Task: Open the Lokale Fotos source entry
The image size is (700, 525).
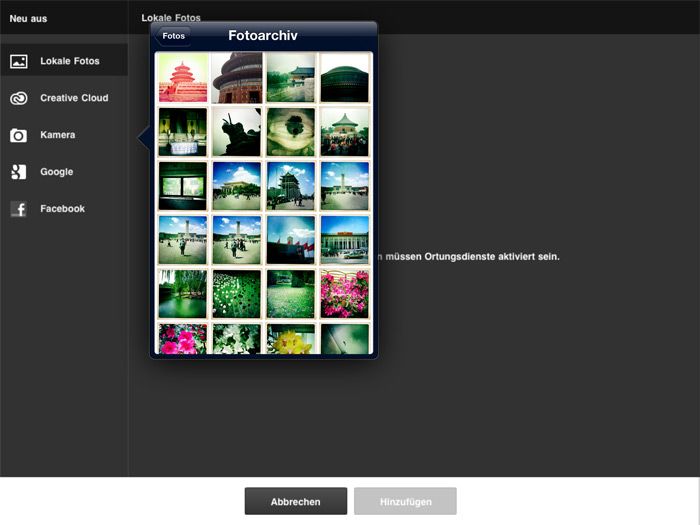Action: pos(70,61)
